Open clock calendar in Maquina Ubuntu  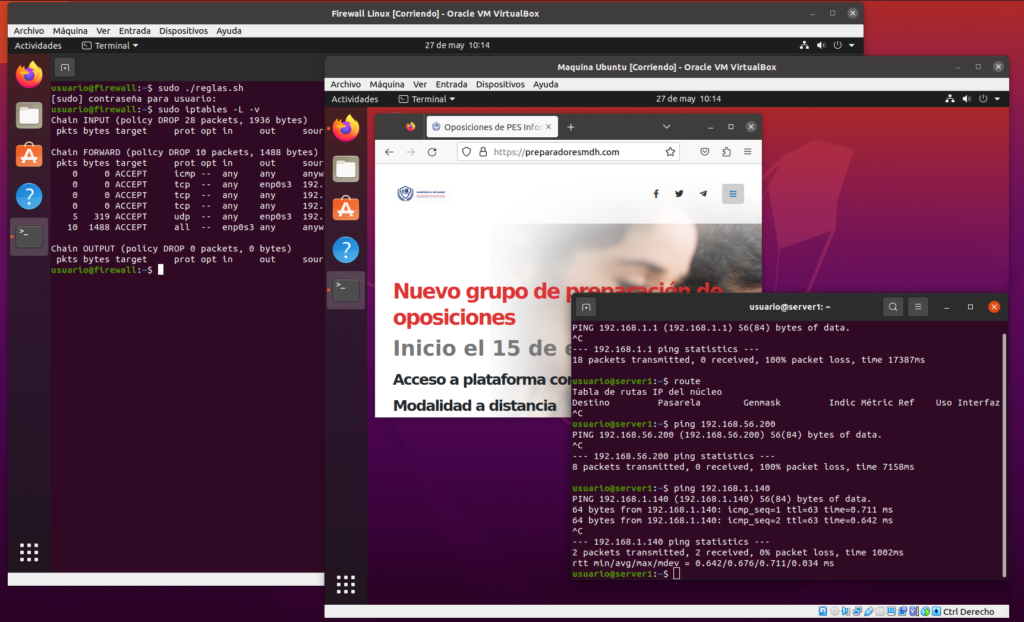click(688, 99)
